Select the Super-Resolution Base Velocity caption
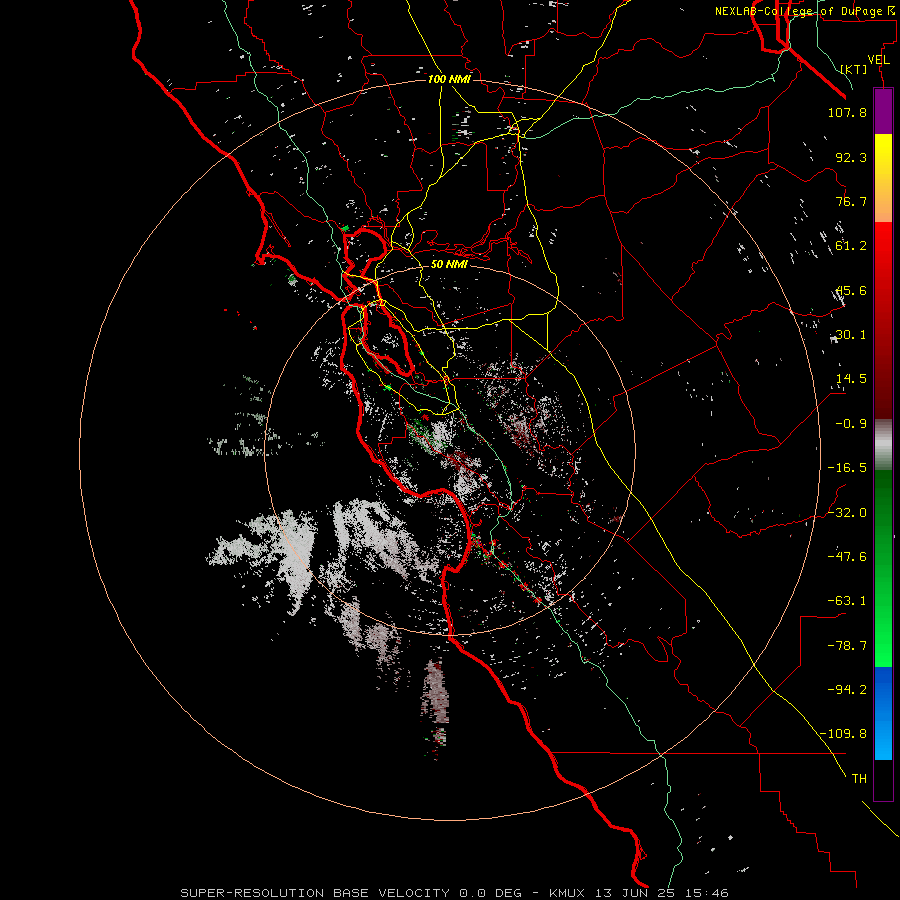The width and height of the screenshot is (900, 900). [454, 893]
